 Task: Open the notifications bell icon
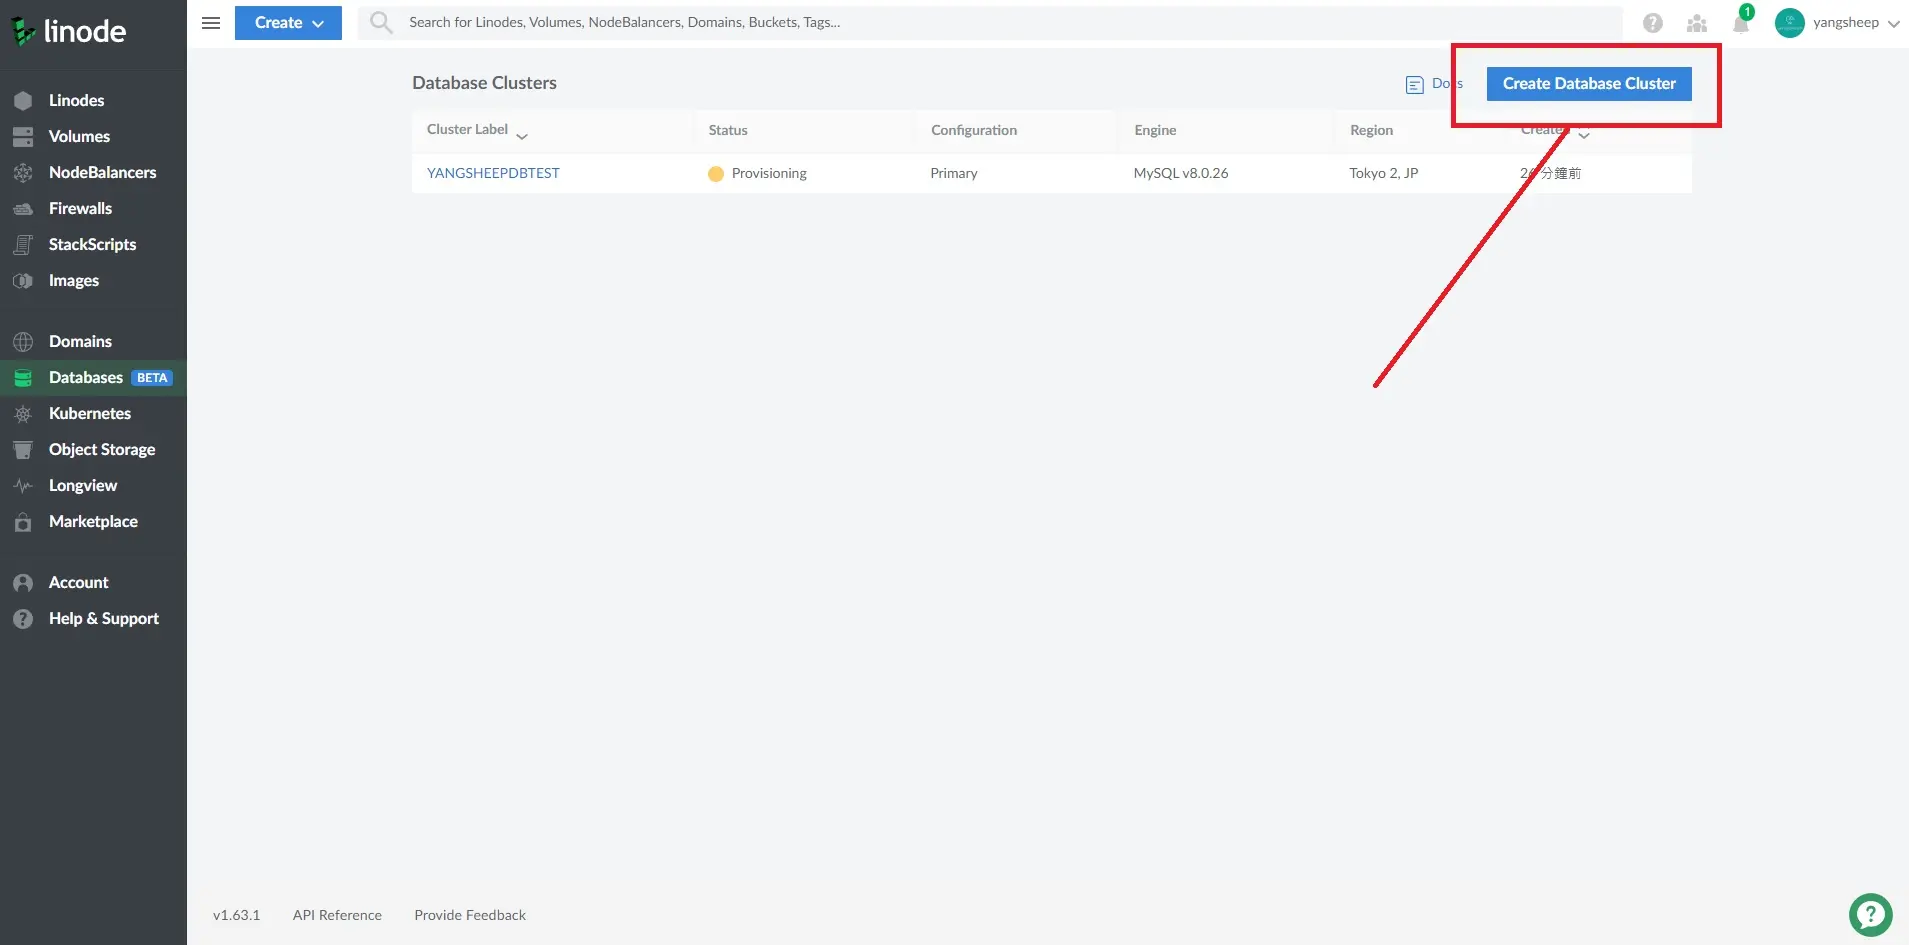tap(1741, 23)
